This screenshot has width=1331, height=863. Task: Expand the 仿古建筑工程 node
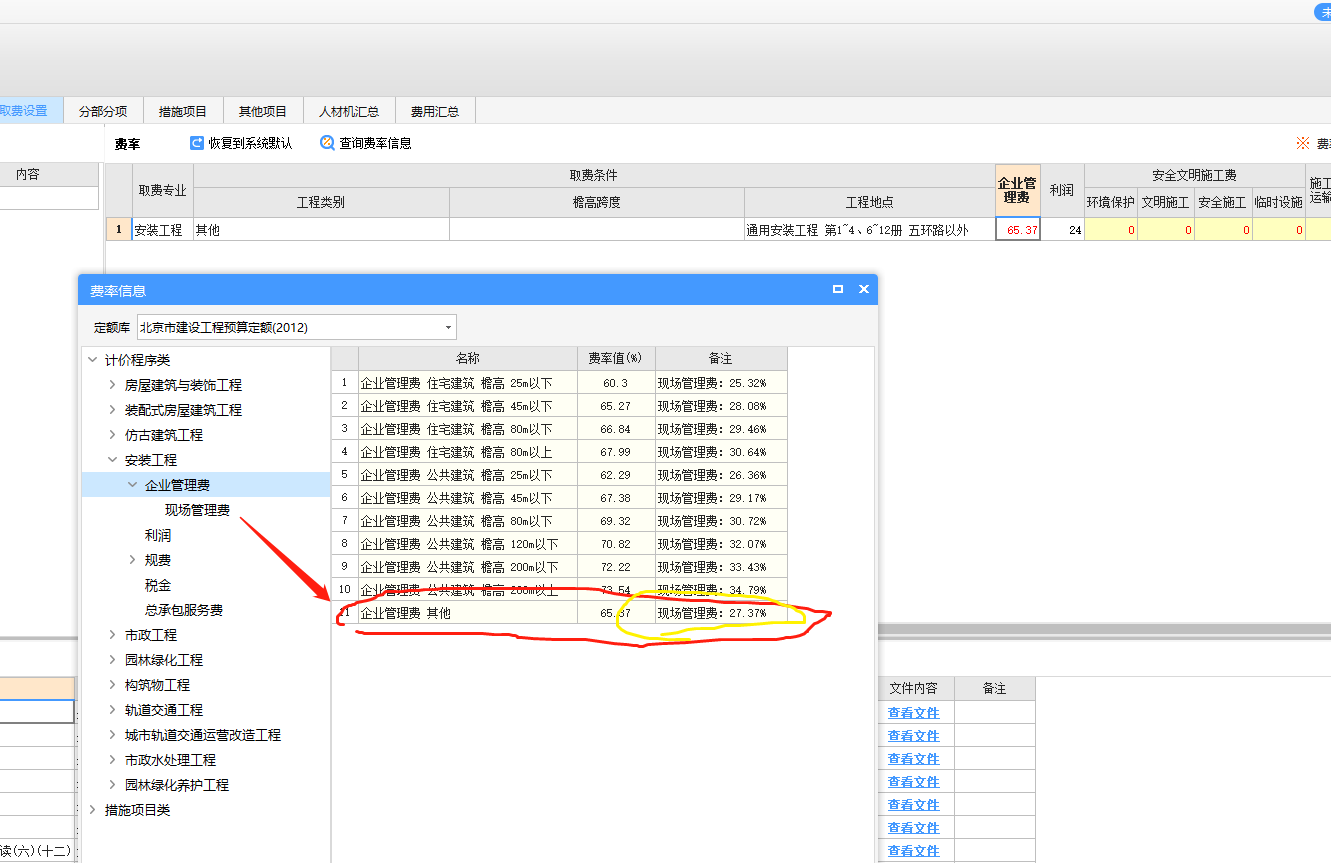click(112, 435)
